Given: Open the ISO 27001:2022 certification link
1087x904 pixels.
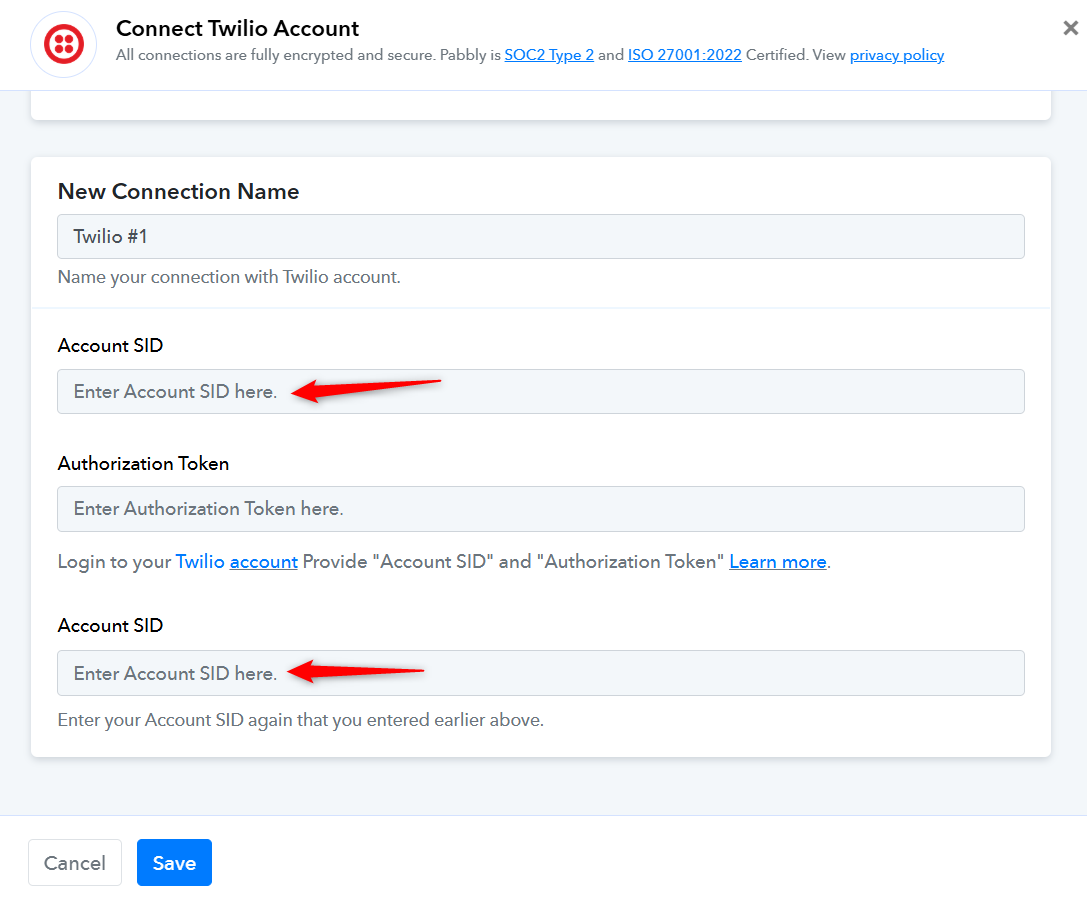Looking at the screenshot, I should click(684, 55).
